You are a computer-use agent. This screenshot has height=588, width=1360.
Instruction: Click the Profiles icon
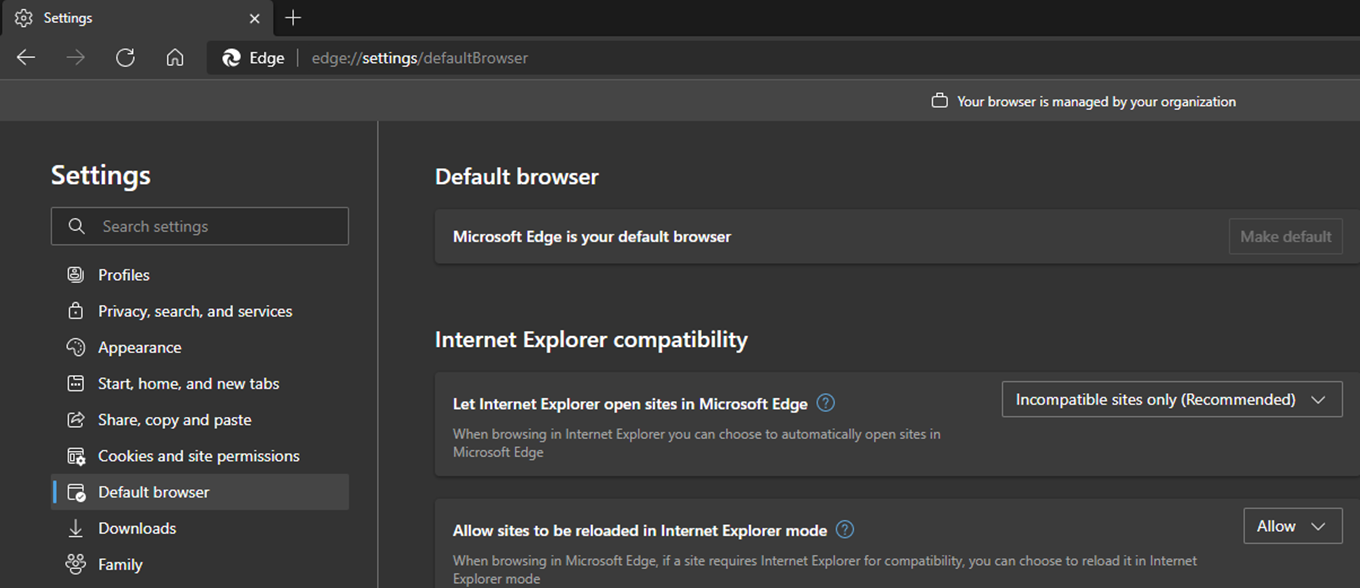(75, 274)
